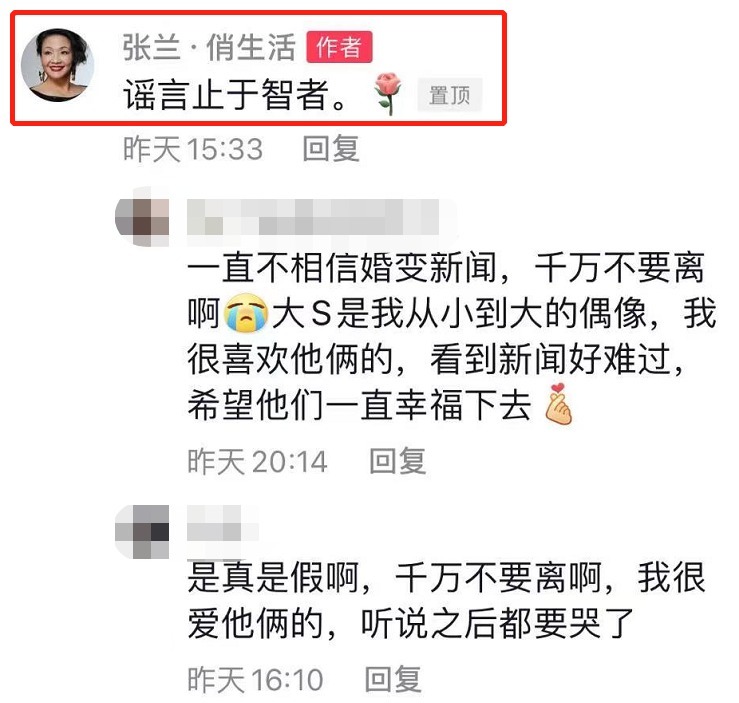Tap the 昨天 15:33 timestamp
Viewport: 739px width, 703px height.
pyautogui.click(x=193, y=149)
